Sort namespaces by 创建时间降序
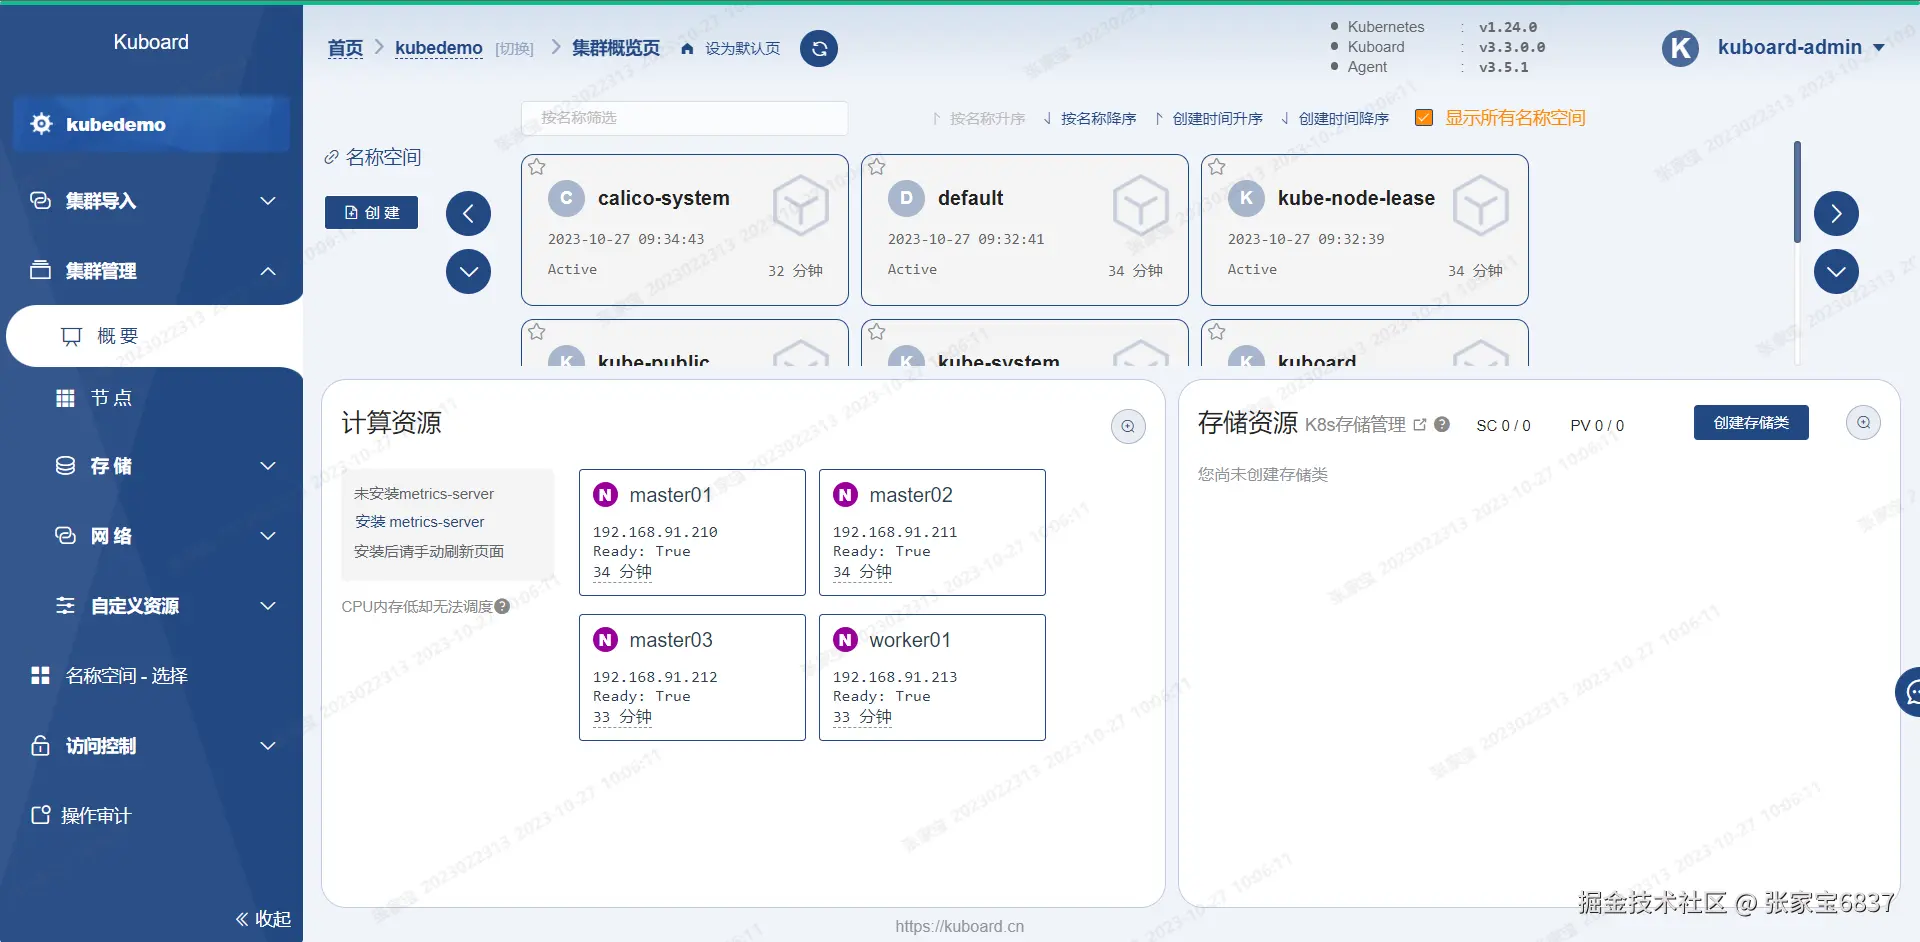This screenshot has height=942, width=1920. (1335, 118)
